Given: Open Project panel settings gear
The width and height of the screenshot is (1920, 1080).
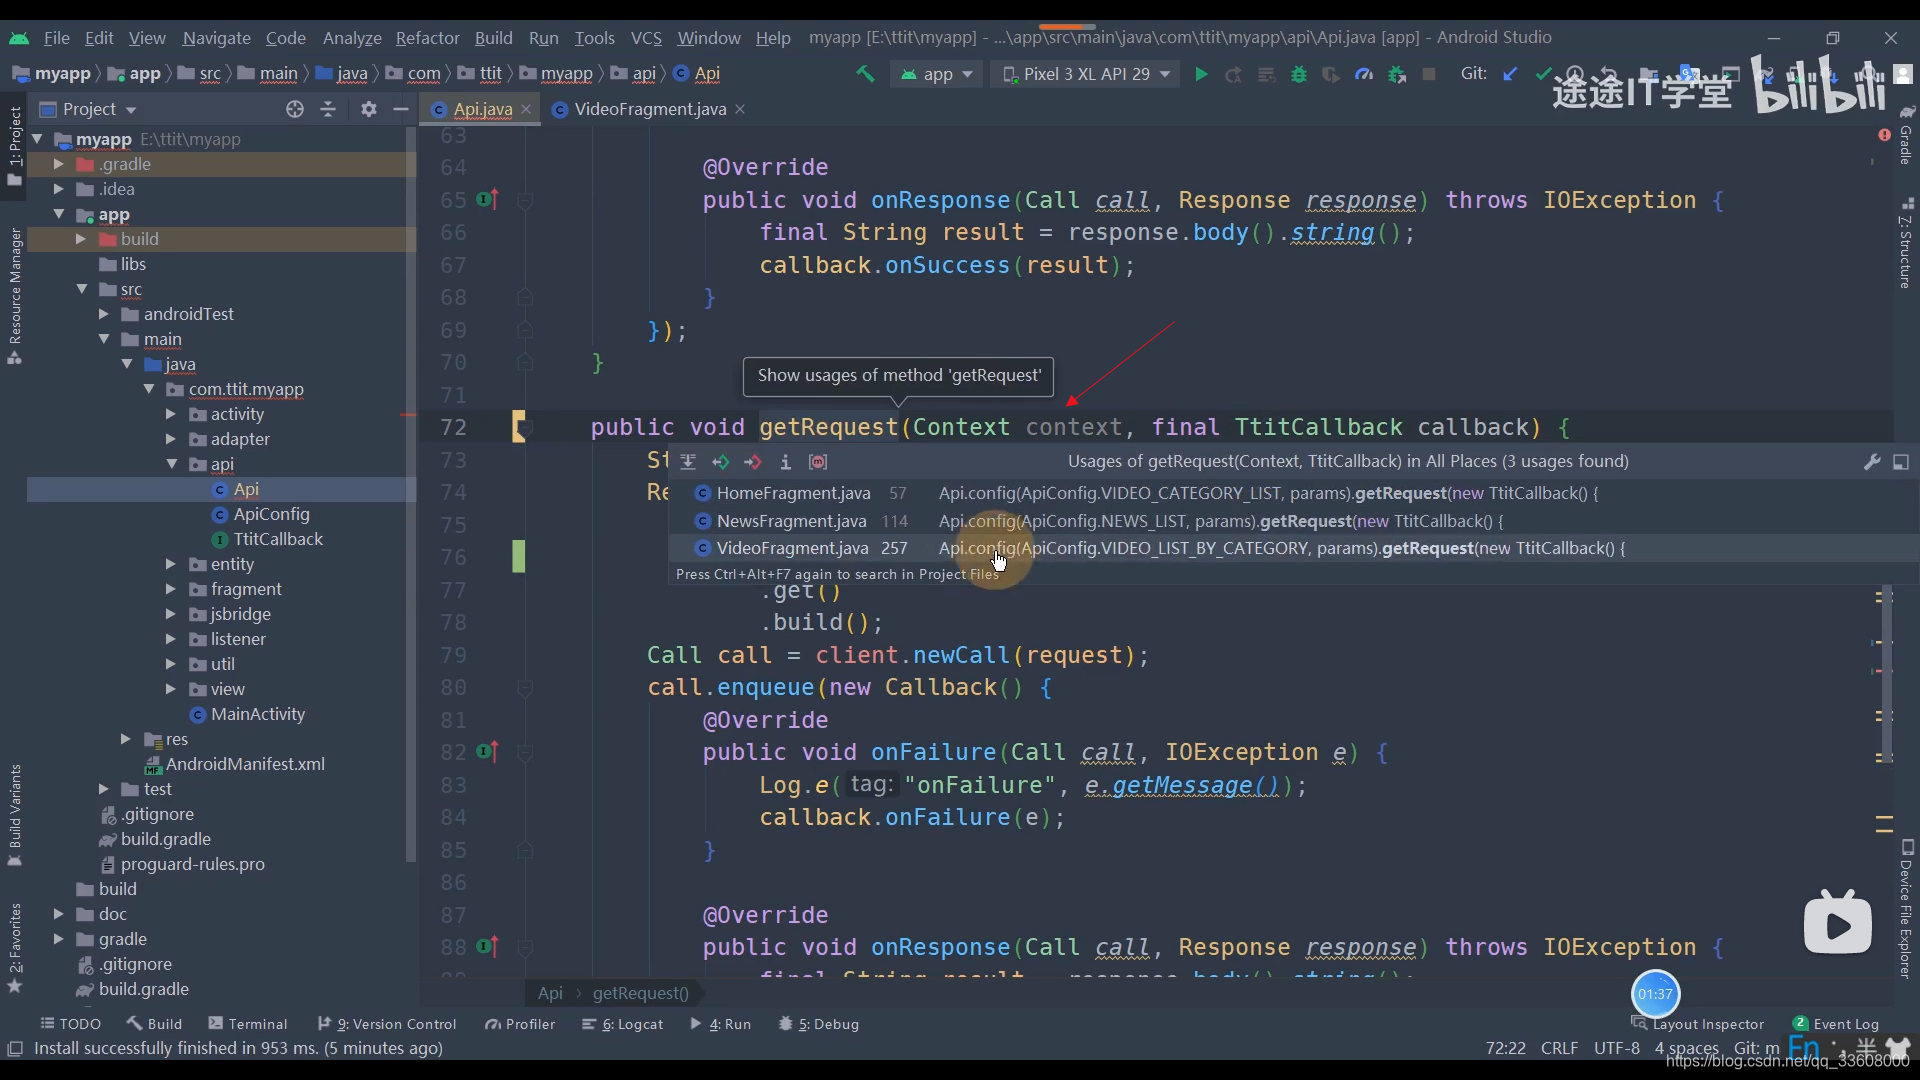Looking at the screenshot, I should pos(369,109).
